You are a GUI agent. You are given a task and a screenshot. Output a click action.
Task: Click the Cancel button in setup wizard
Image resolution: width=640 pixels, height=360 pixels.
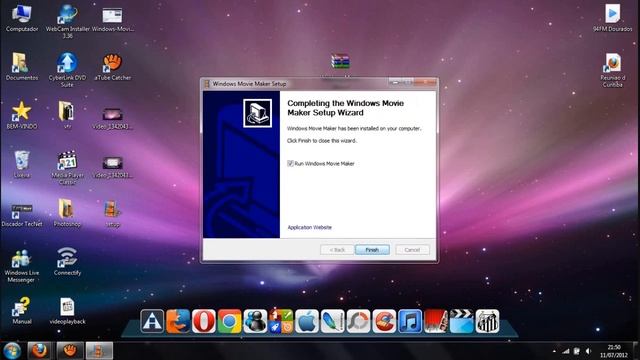pyautogui.click(x=412, y=249)
